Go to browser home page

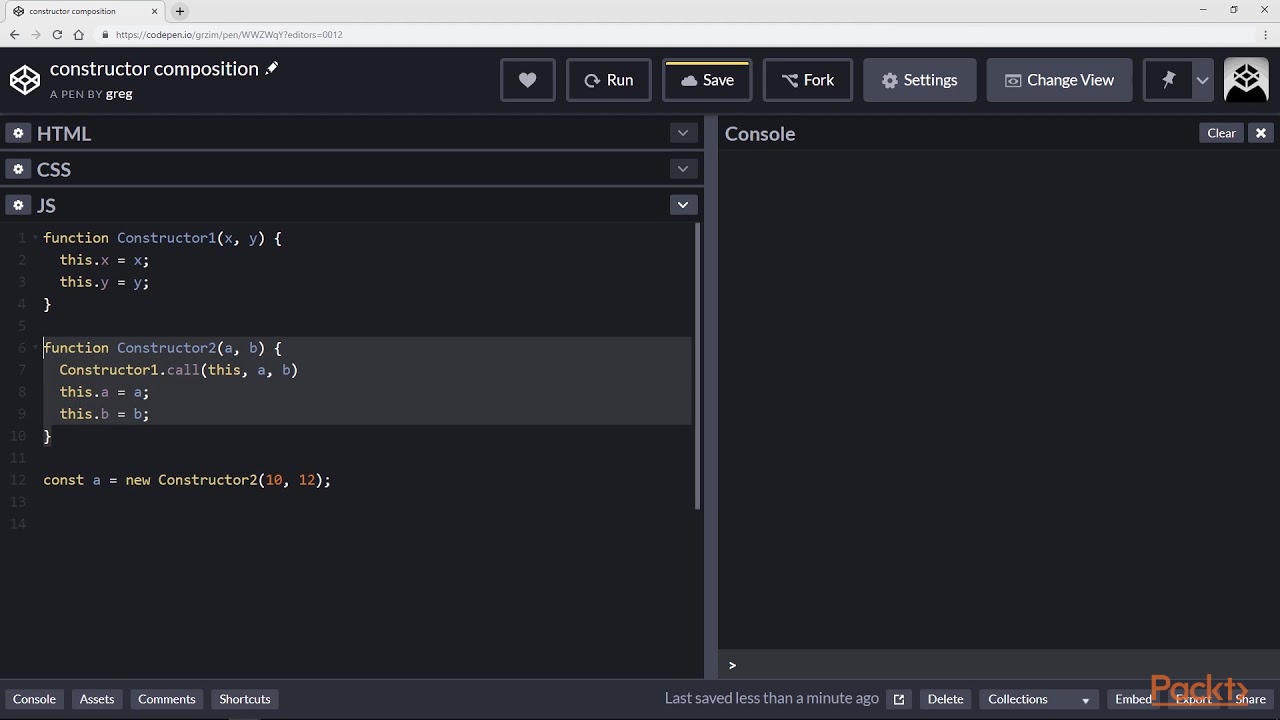[x=79, y=35]
